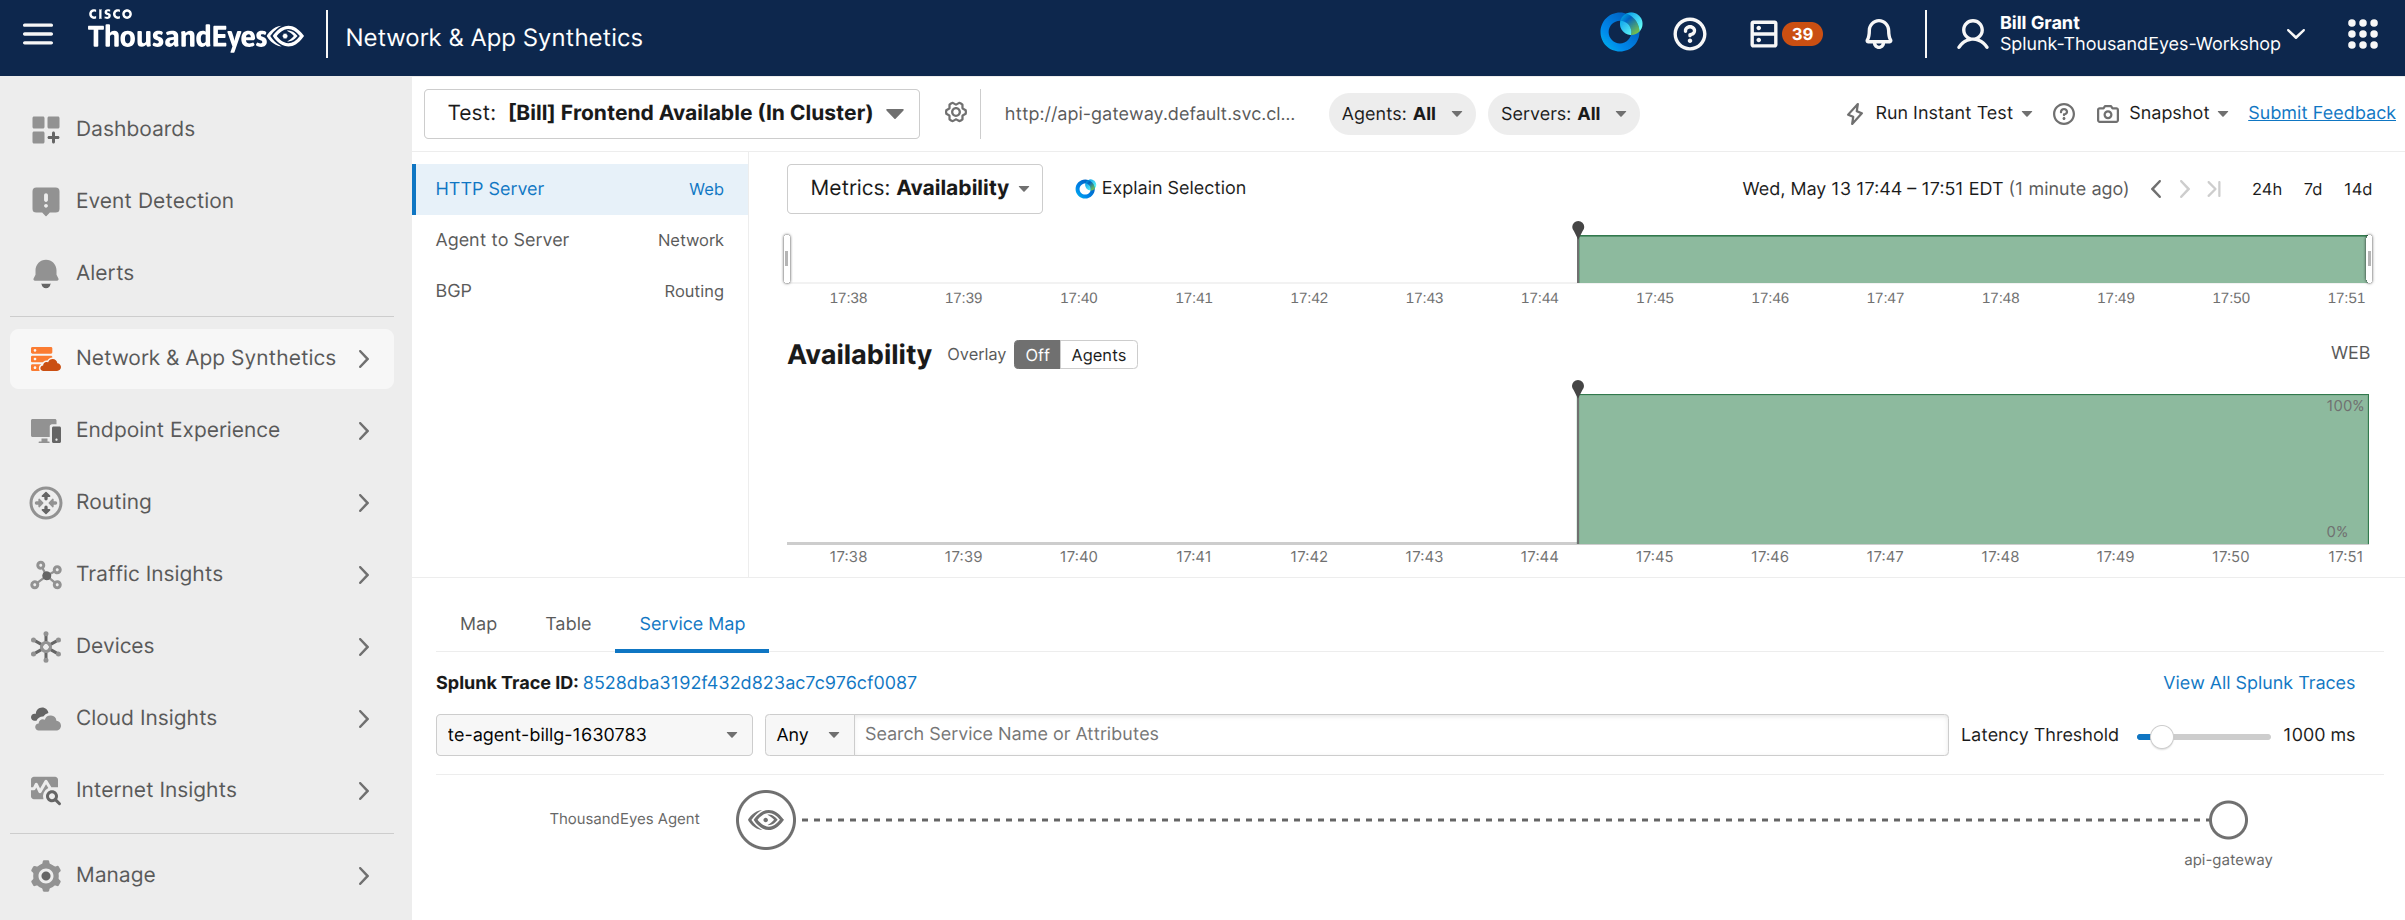
Task: Click the Manage gear sidebar icon
Action: (x=45, y=875)
